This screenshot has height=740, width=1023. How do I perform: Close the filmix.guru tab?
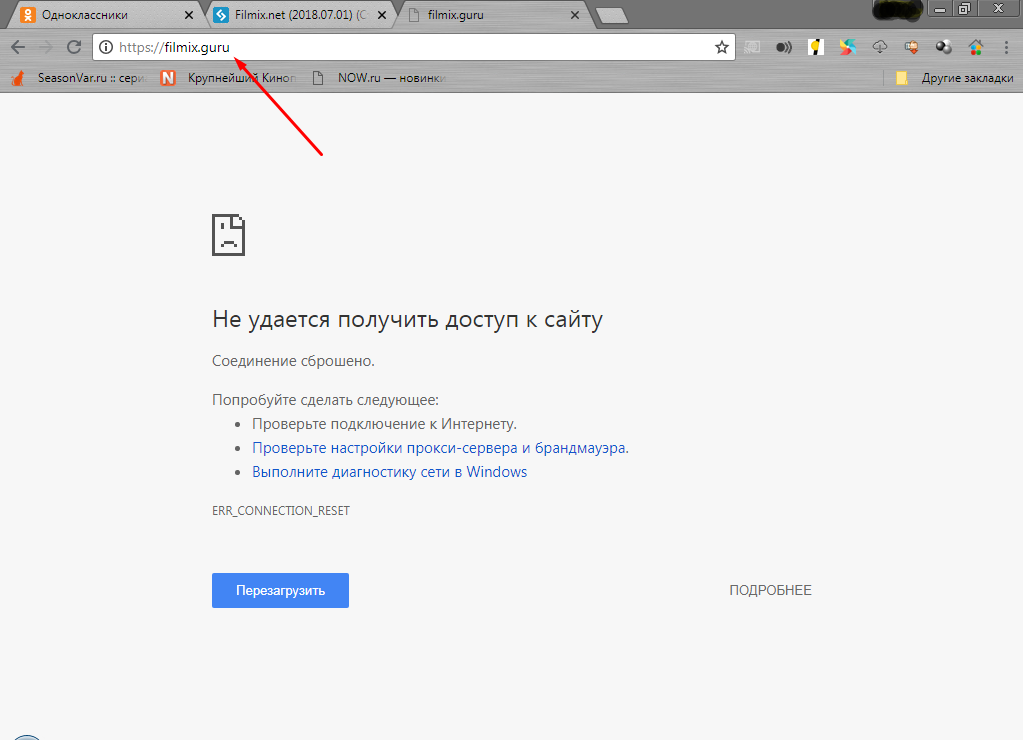[x=574, y=15]
